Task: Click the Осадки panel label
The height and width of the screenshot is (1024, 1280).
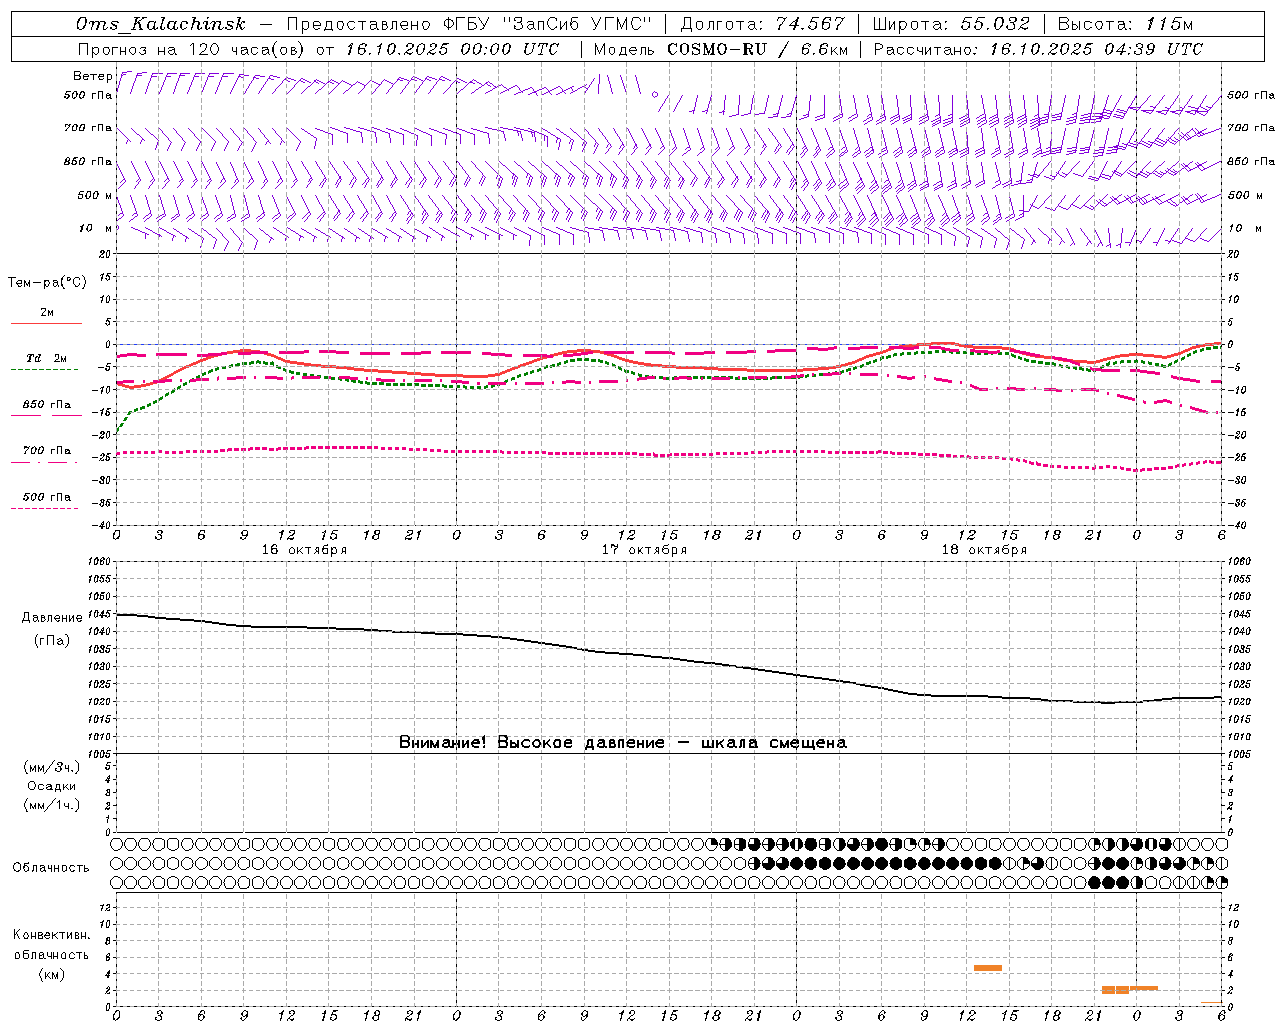Action: [51, 786]
